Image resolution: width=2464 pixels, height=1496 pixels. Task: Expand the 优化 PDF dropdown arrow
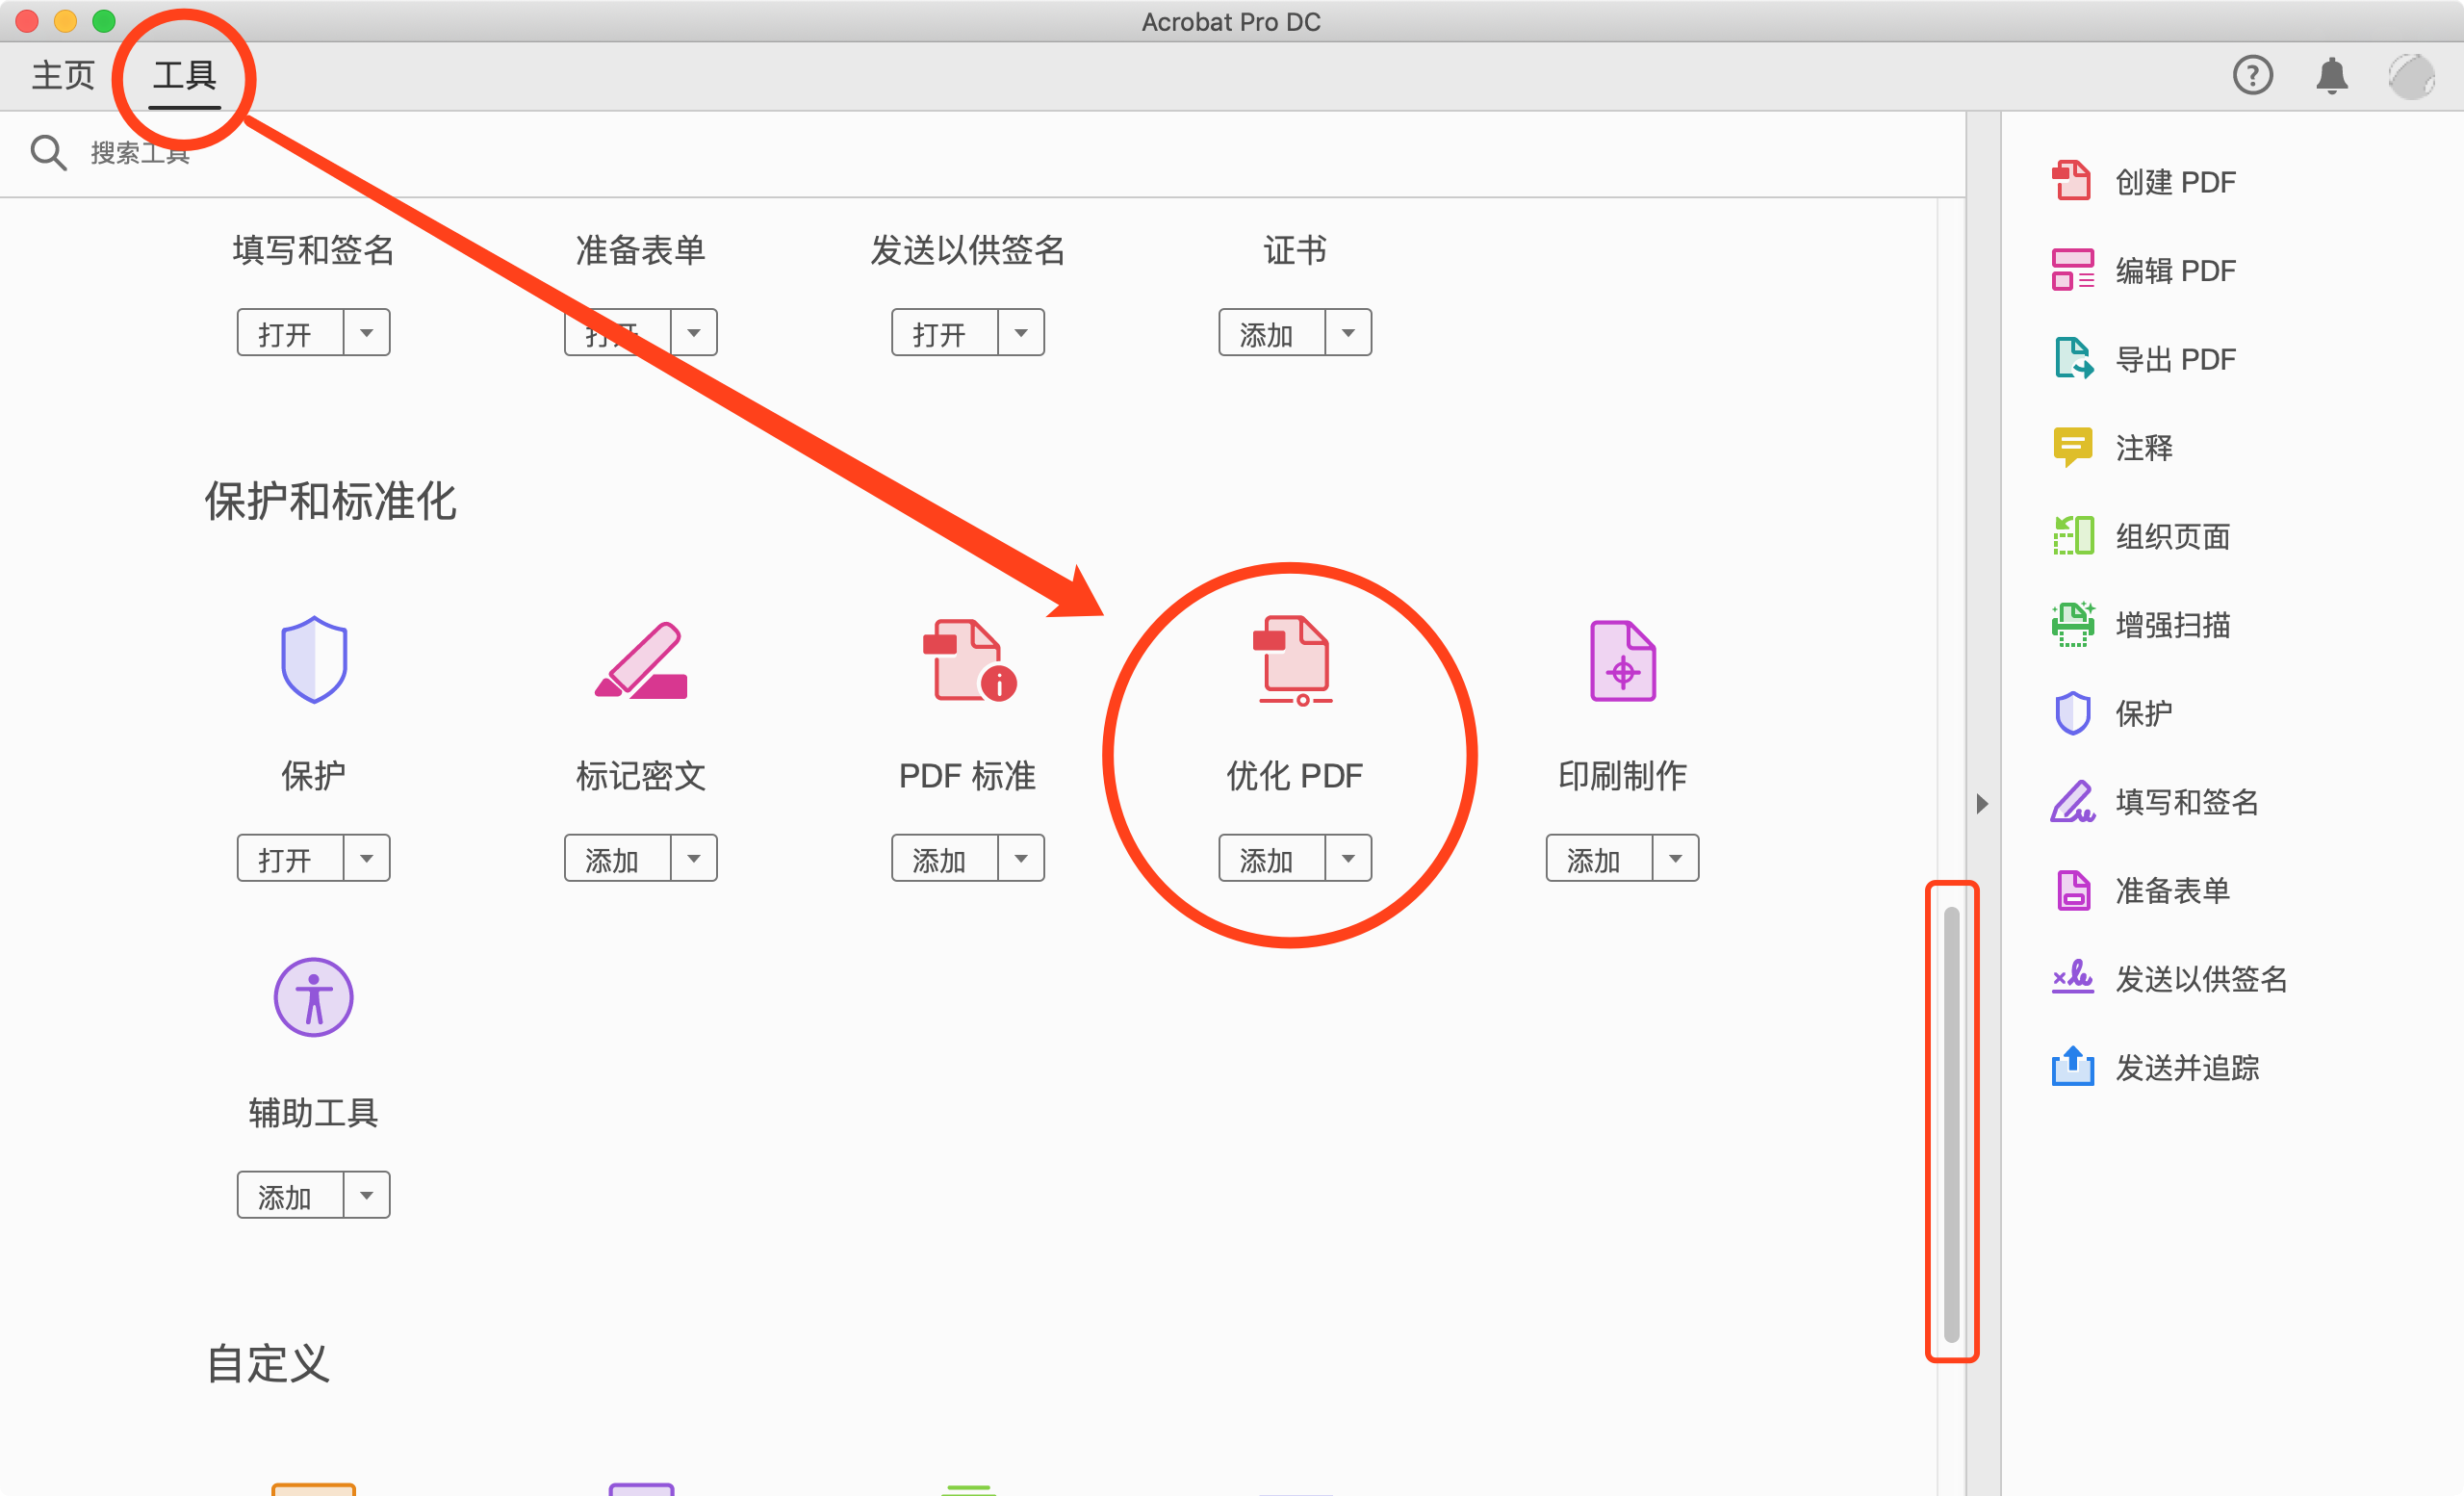1349,858
